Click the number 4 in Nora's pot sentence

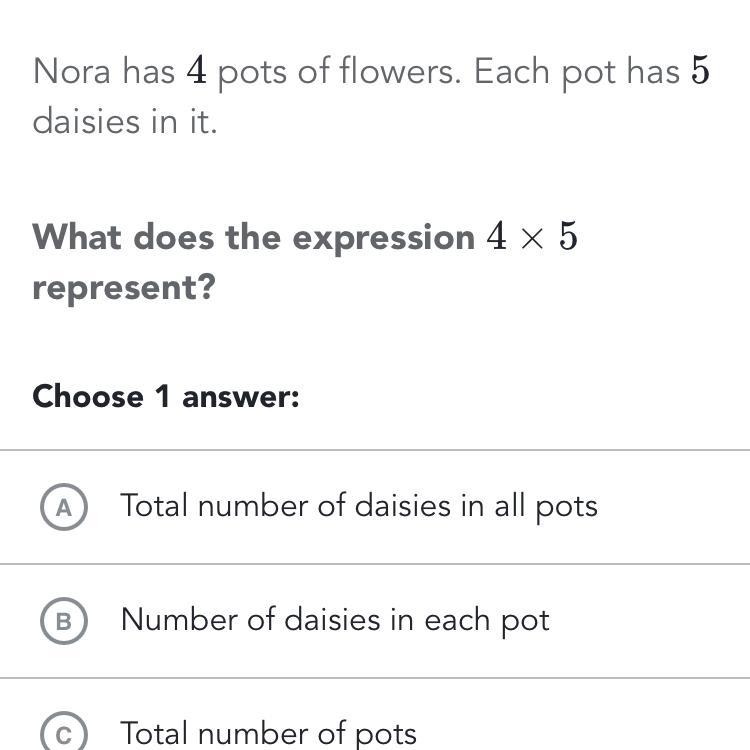(x=197, y=72)
